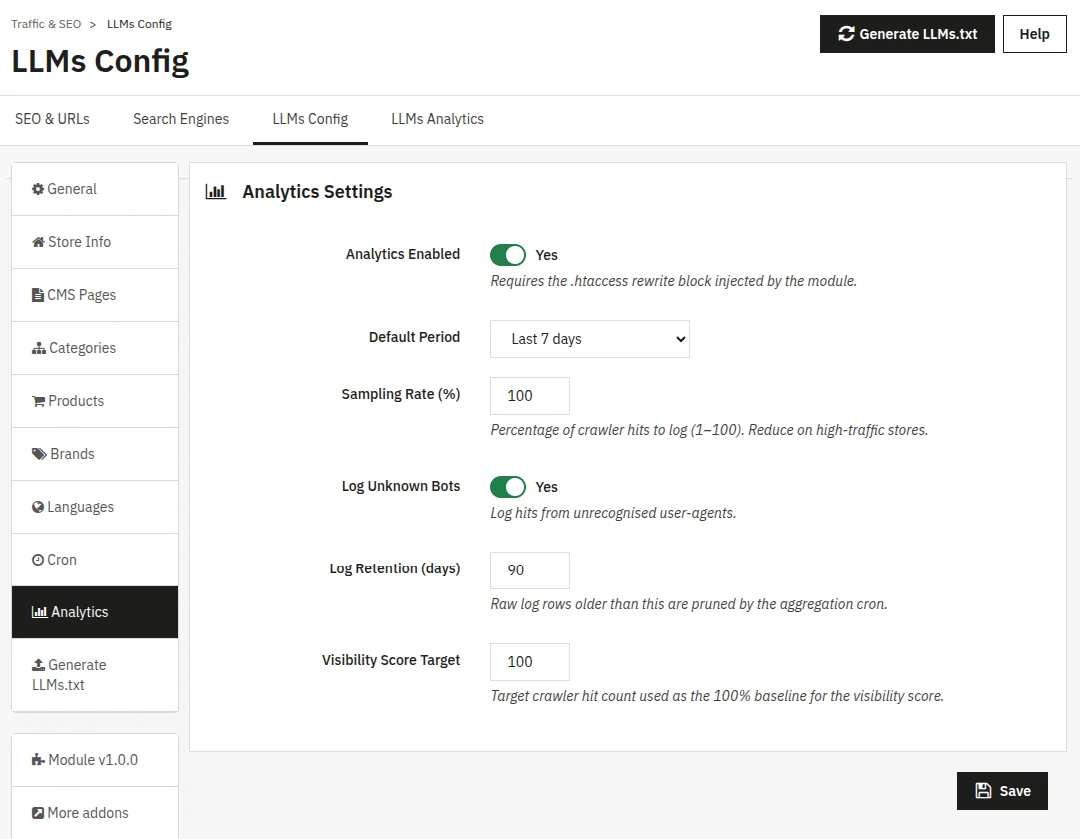Click the sitemap icon beside Categories
Image resolution: width=1080 pixels, height=839 pixels.
point(39,348)
